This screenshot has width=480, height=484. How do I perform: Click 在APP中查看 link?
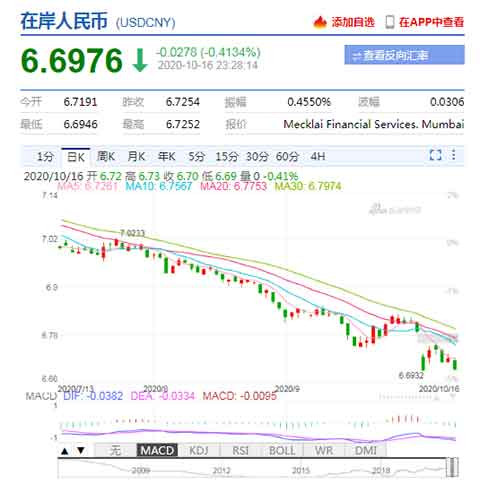431,22
